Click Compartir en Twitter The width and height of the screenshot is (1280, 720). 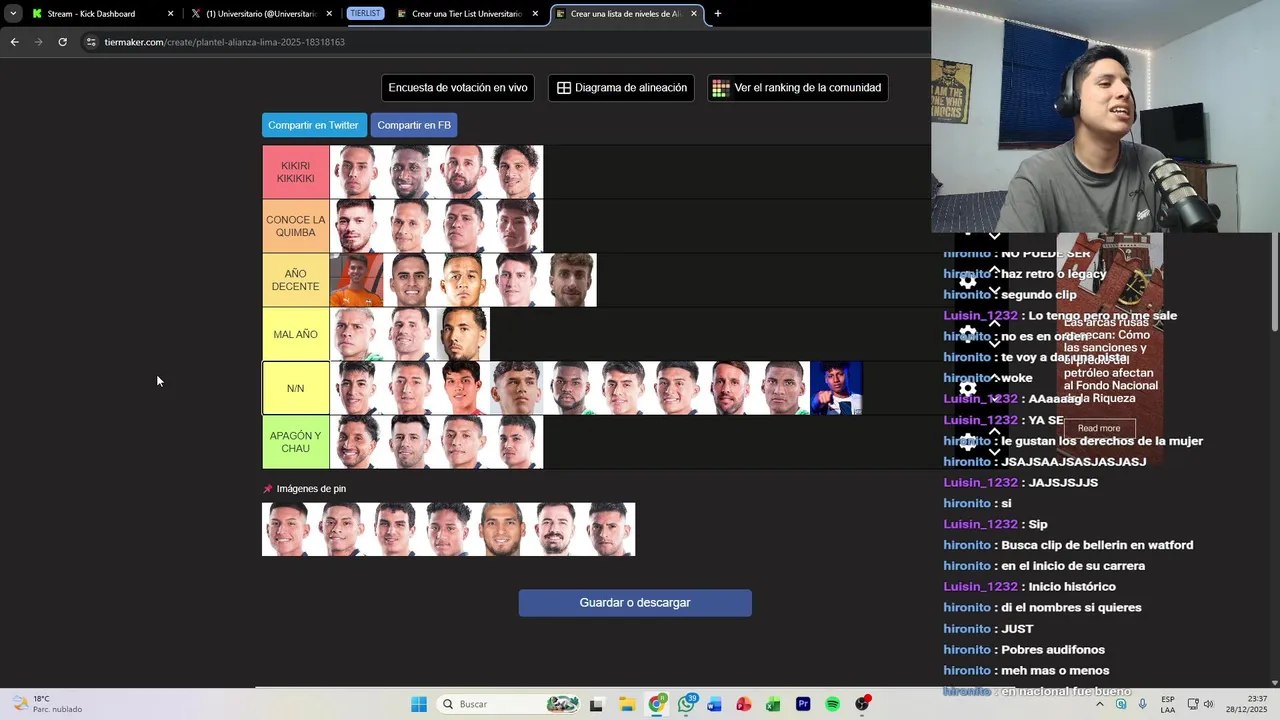[x=313, y=125]
